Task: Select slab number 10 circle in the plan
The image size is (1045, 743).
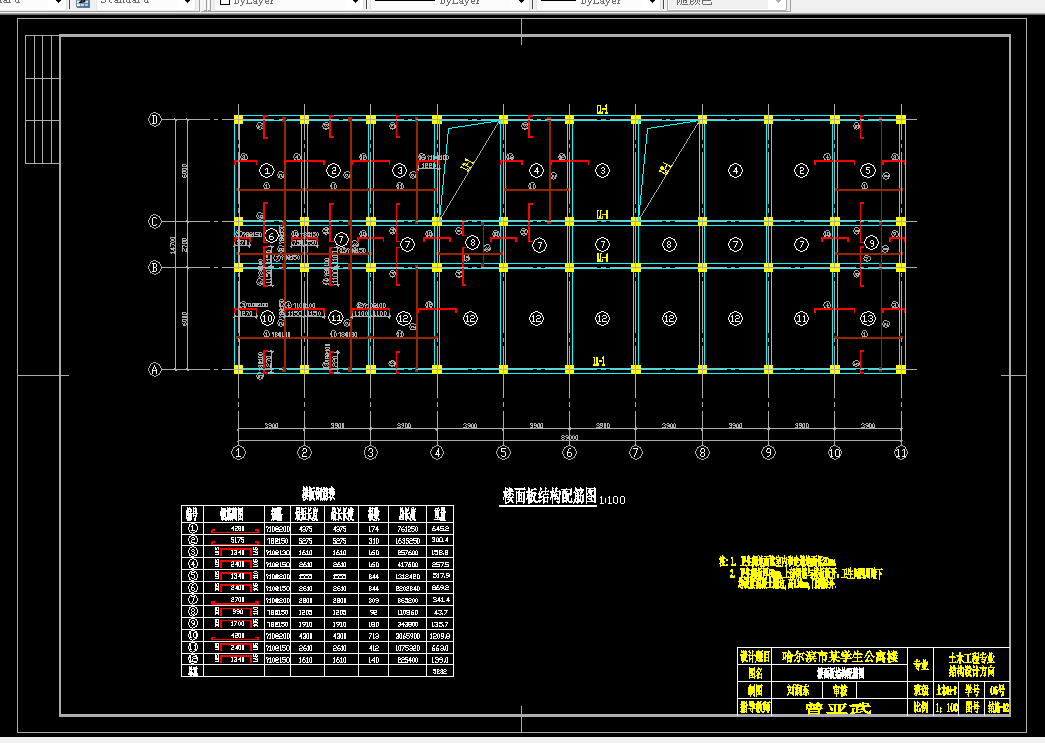Action: click(x=267, y=319)
